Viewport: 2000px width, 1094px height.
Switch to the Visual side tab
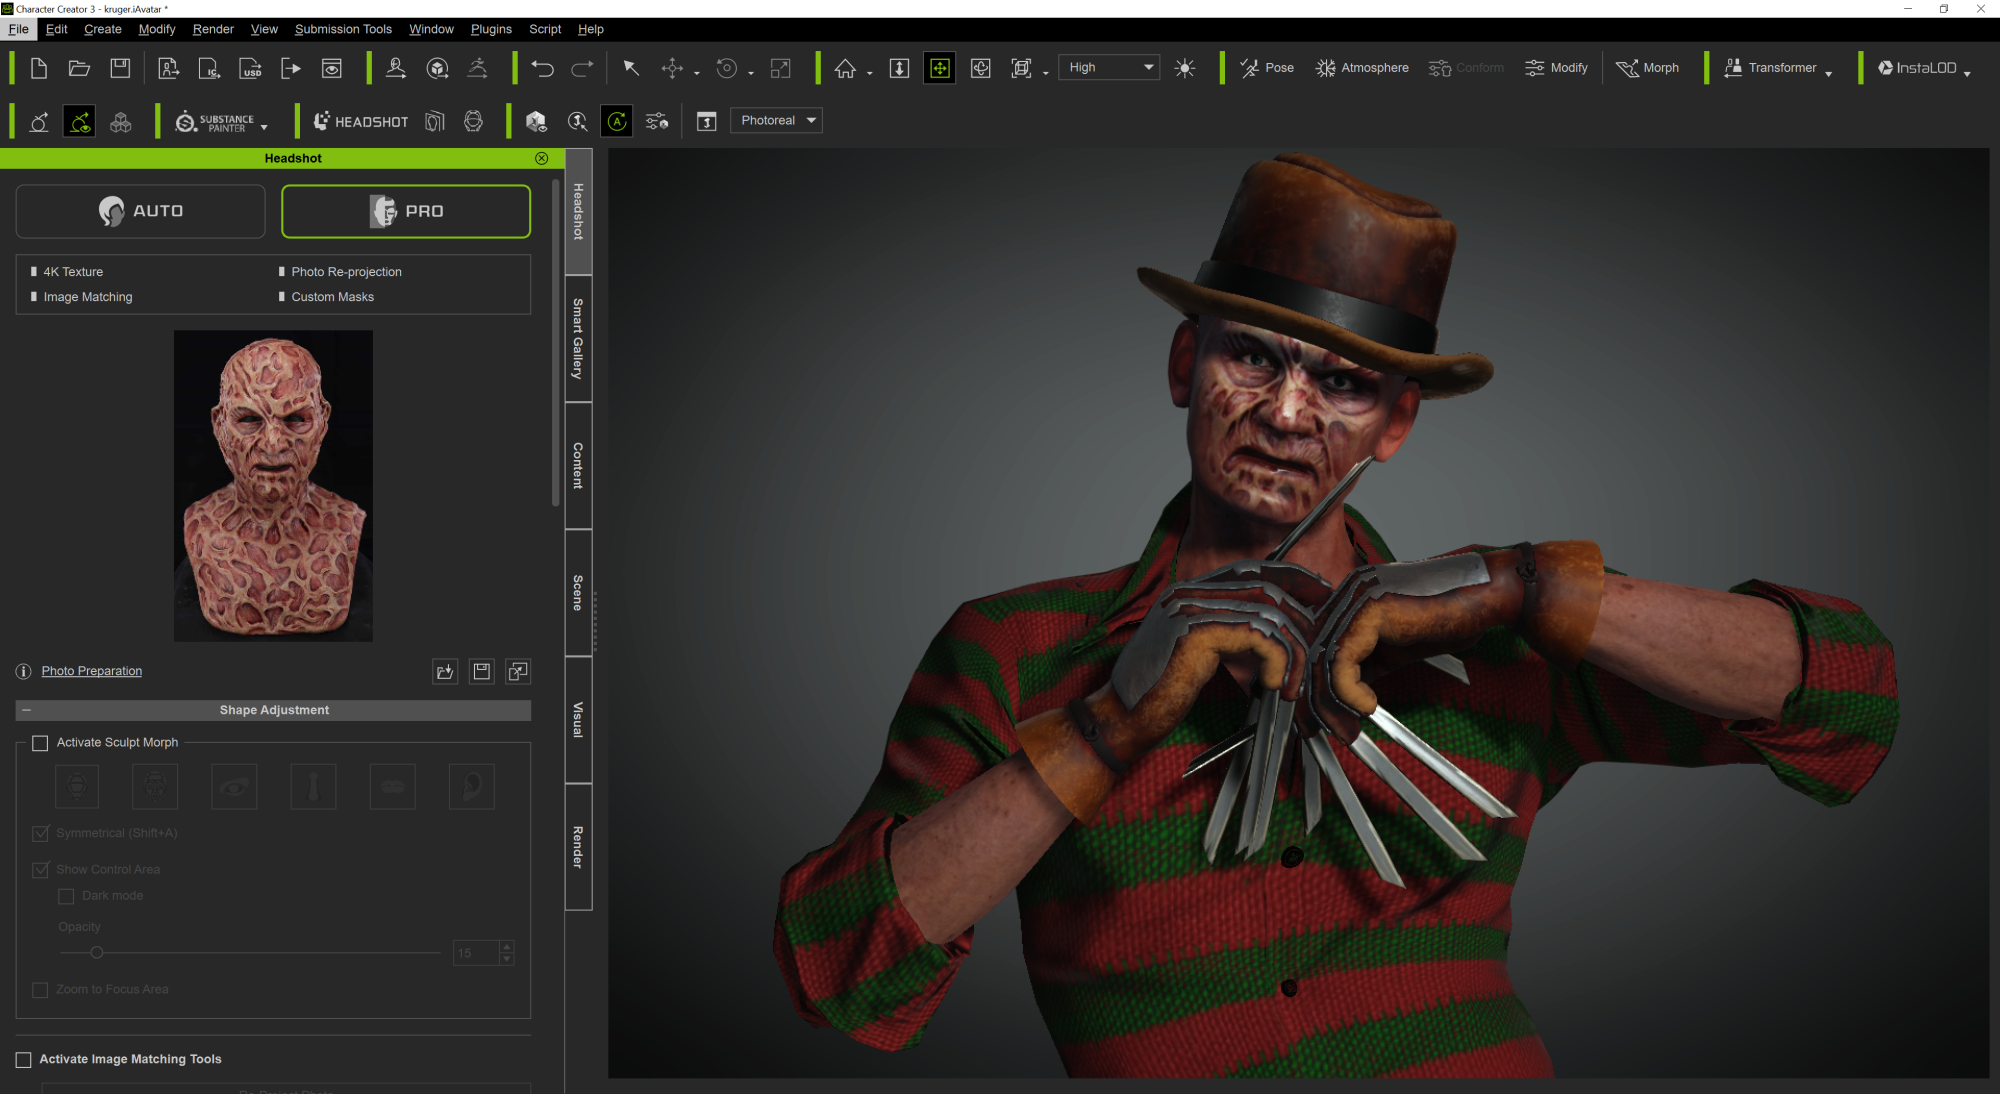[x=578, y=720]
